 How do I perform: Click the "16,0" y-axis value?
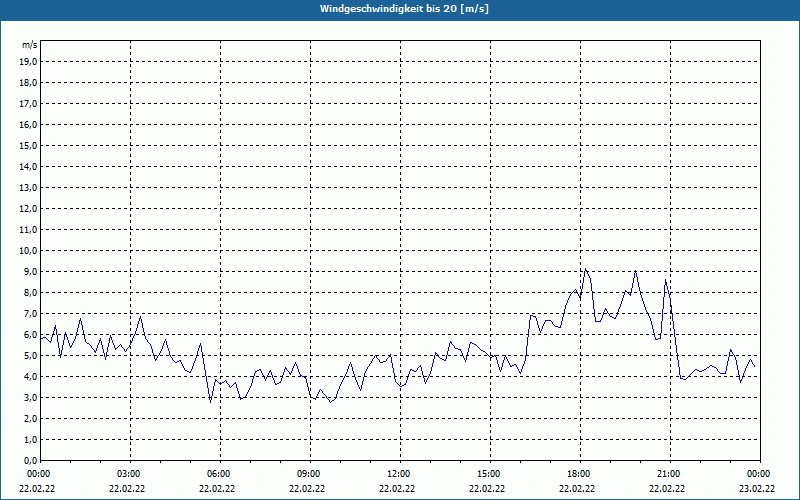28,124
